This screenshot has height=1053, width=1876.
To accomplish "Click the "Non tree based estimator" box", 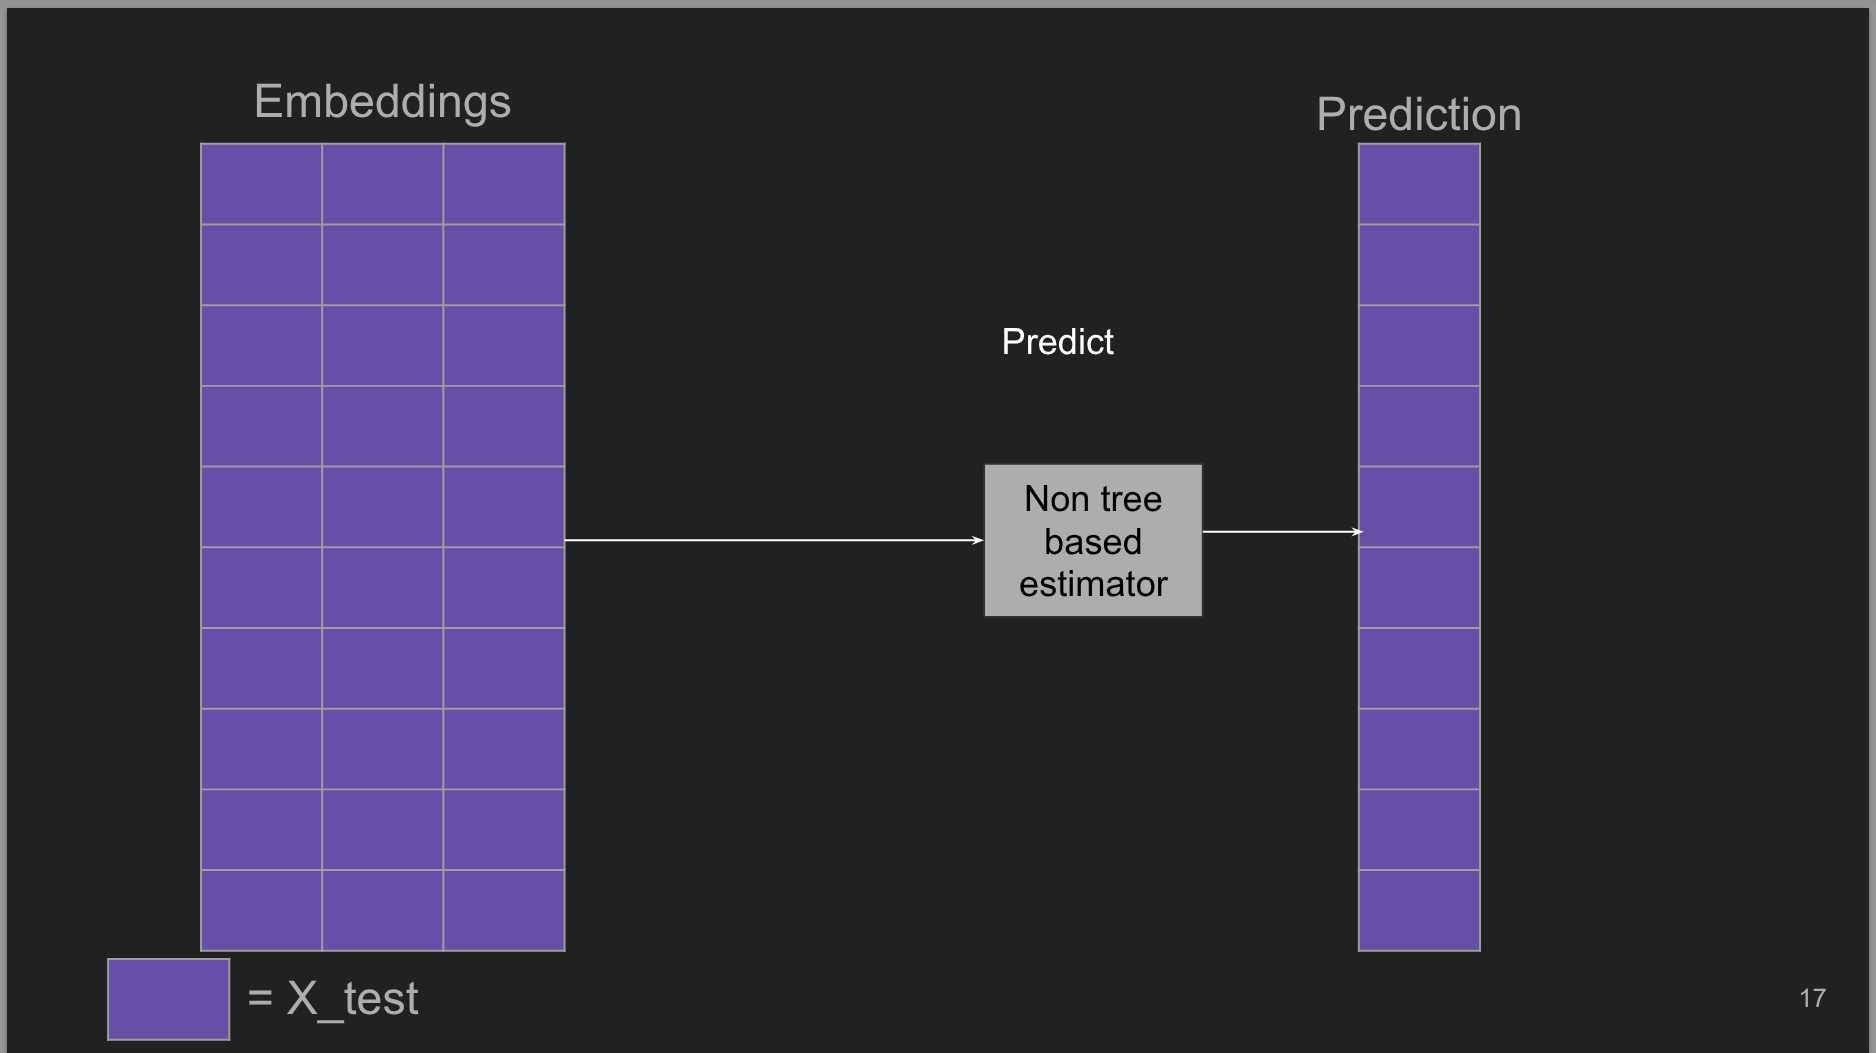I will point(1093,541).
